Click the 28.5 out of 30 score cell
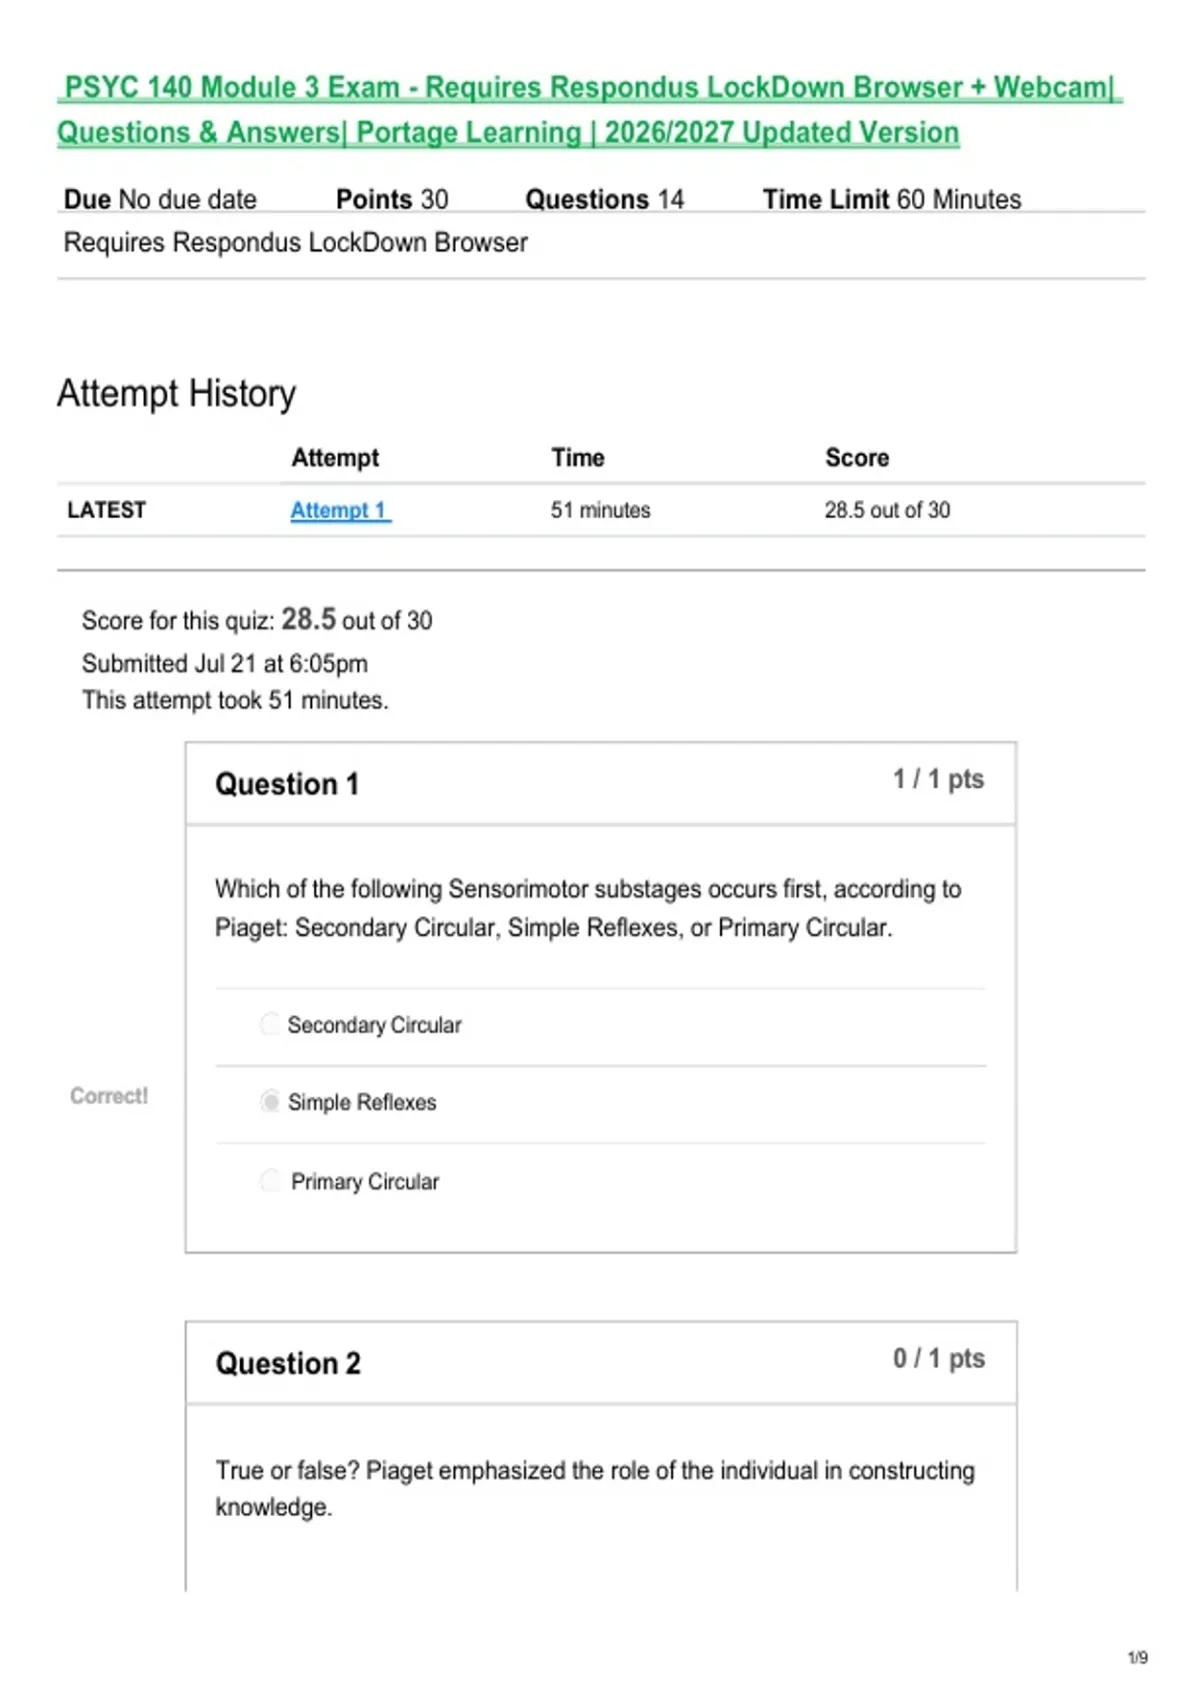This screenshot has width=1200, height=1700. (x=887, y=510)
